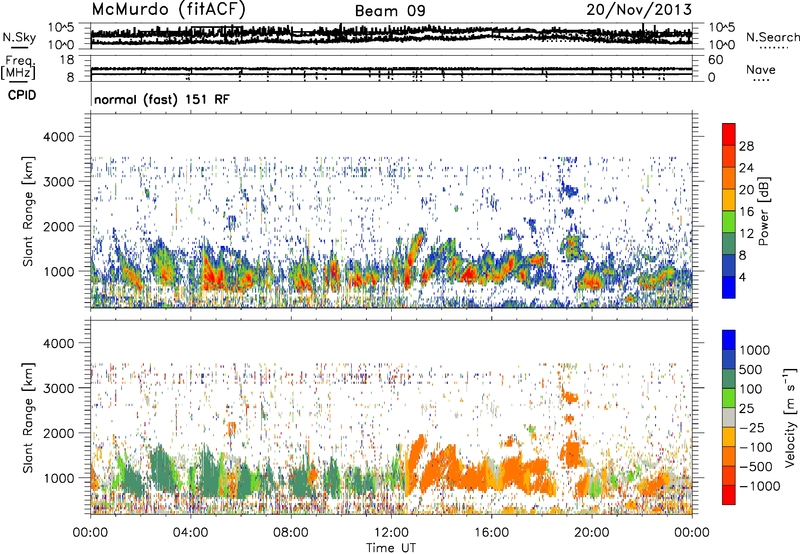Click the 18 MHz frequency tick label

click(x=67, y=60)
